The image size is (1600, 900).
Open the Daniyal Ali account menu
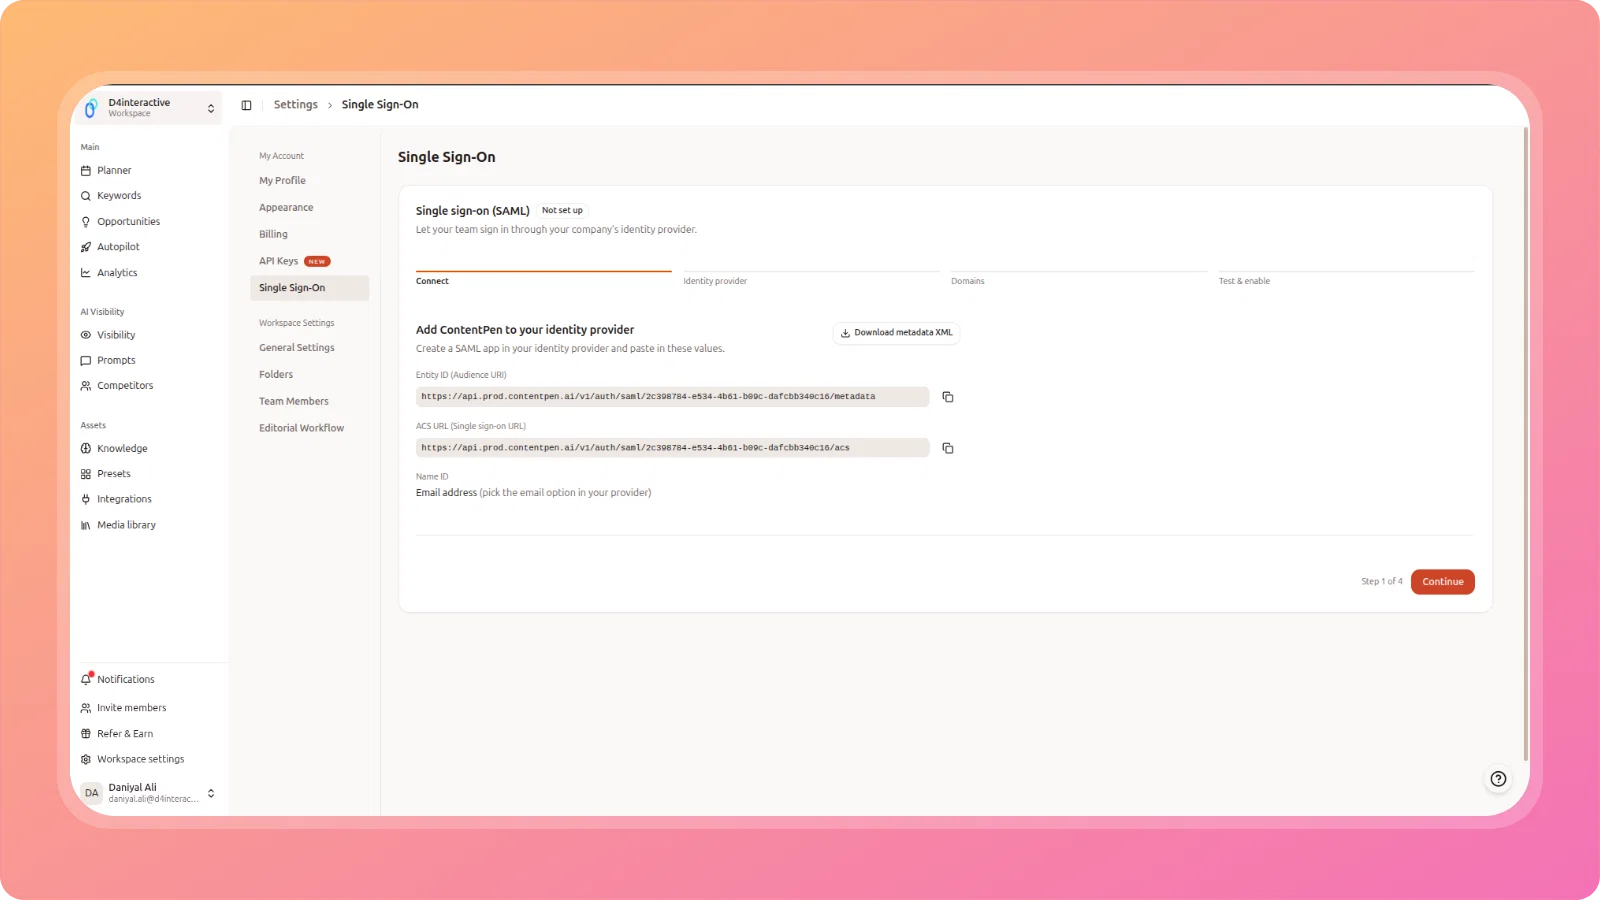click(150, 793)
